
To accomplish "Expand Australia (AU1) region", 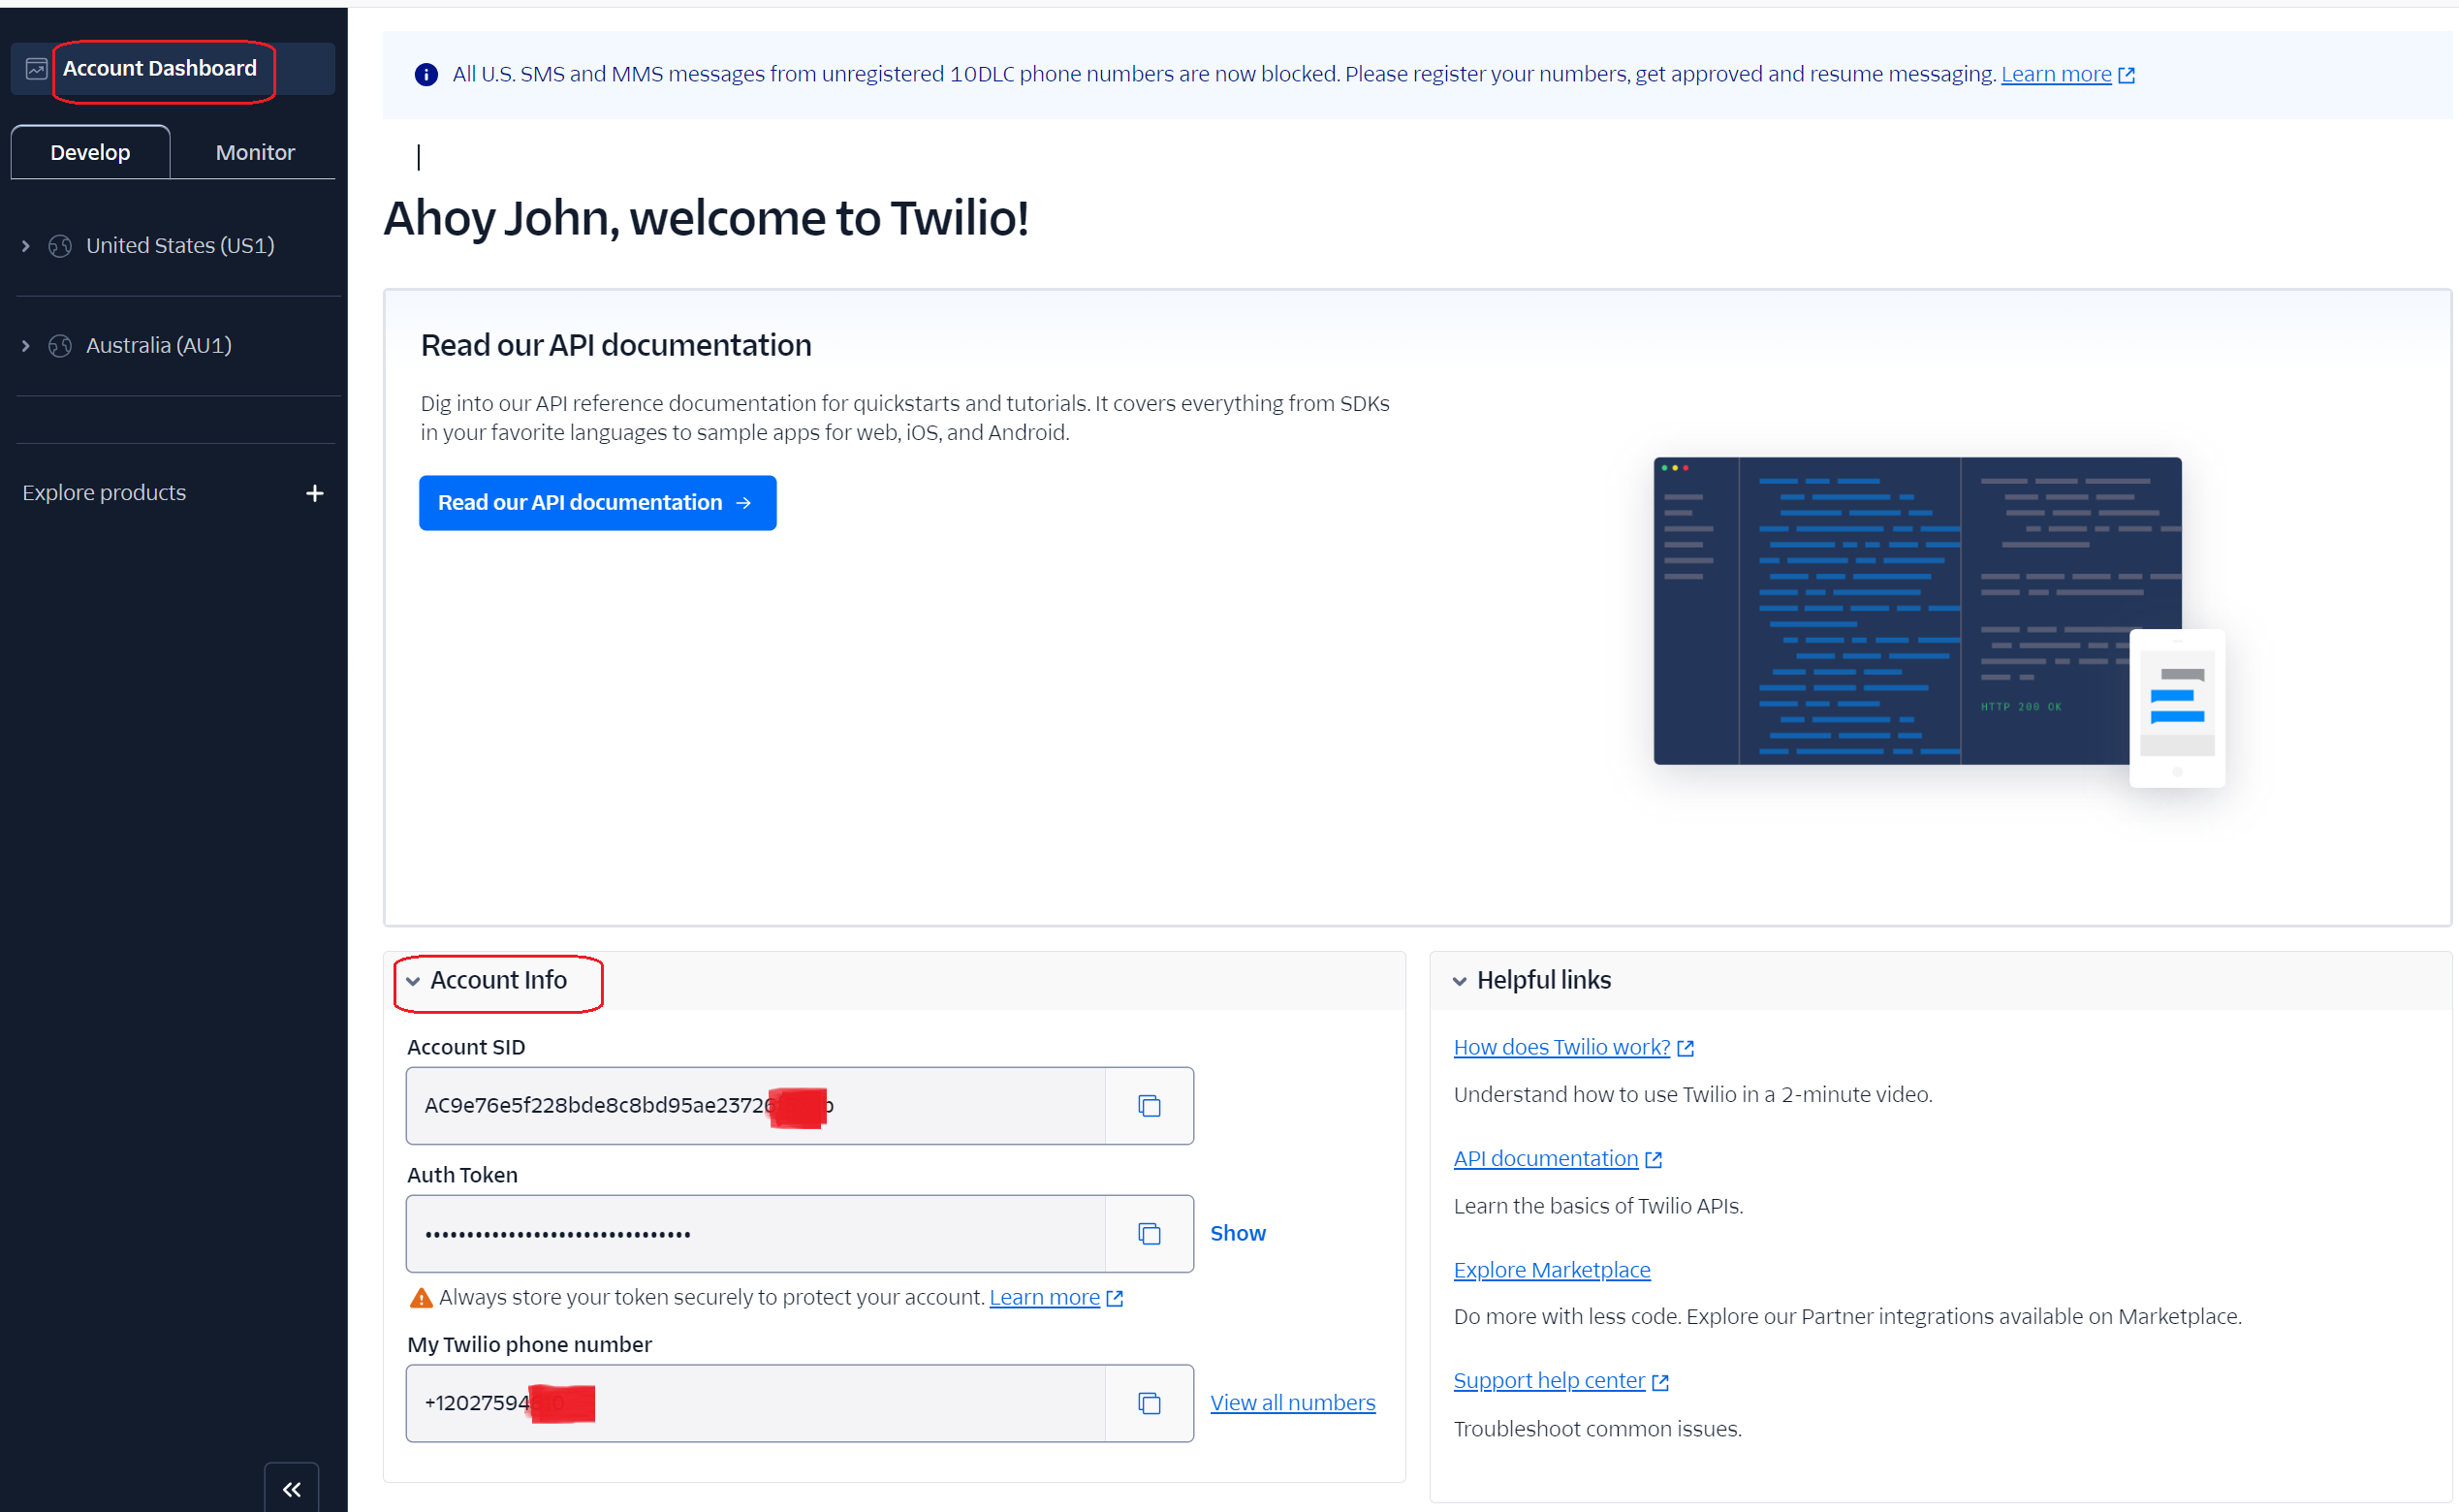I will (26, 346).
